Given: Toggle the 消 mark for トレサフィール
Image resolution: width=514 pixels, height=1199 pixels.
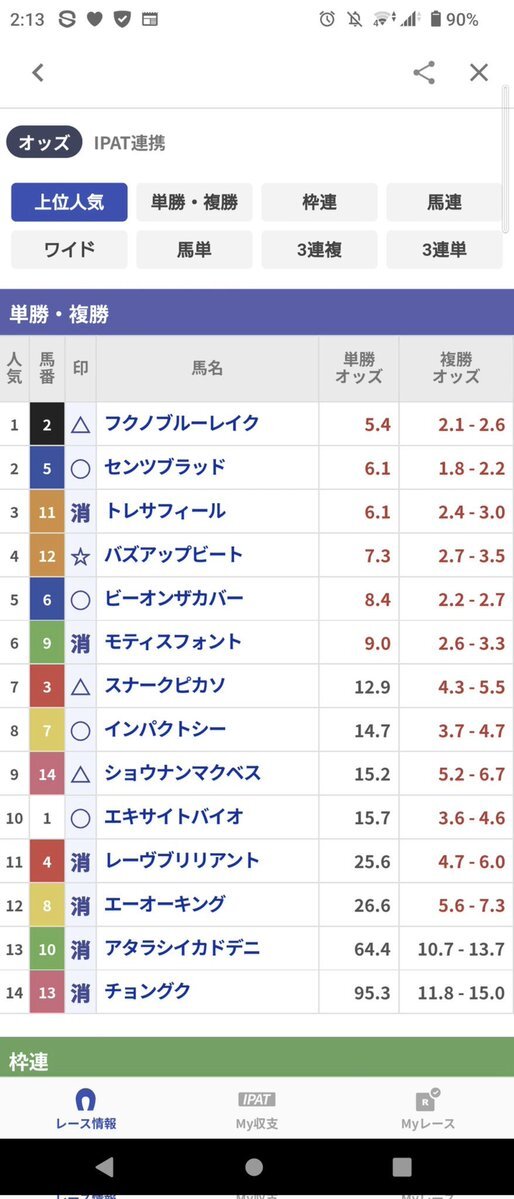Looking at the screenshot, I should (x=80, y=512).
